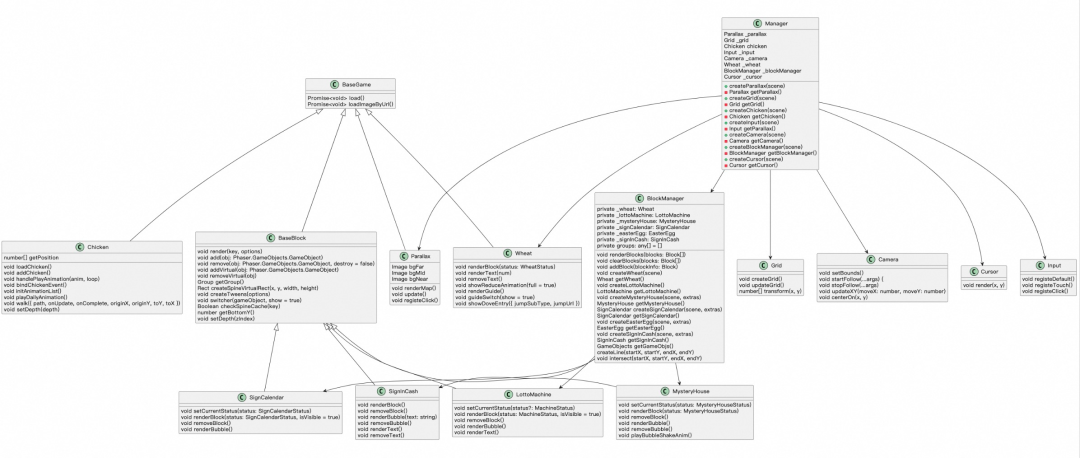Click green marker before createCamera(scene)

click(x=725, y=135)
